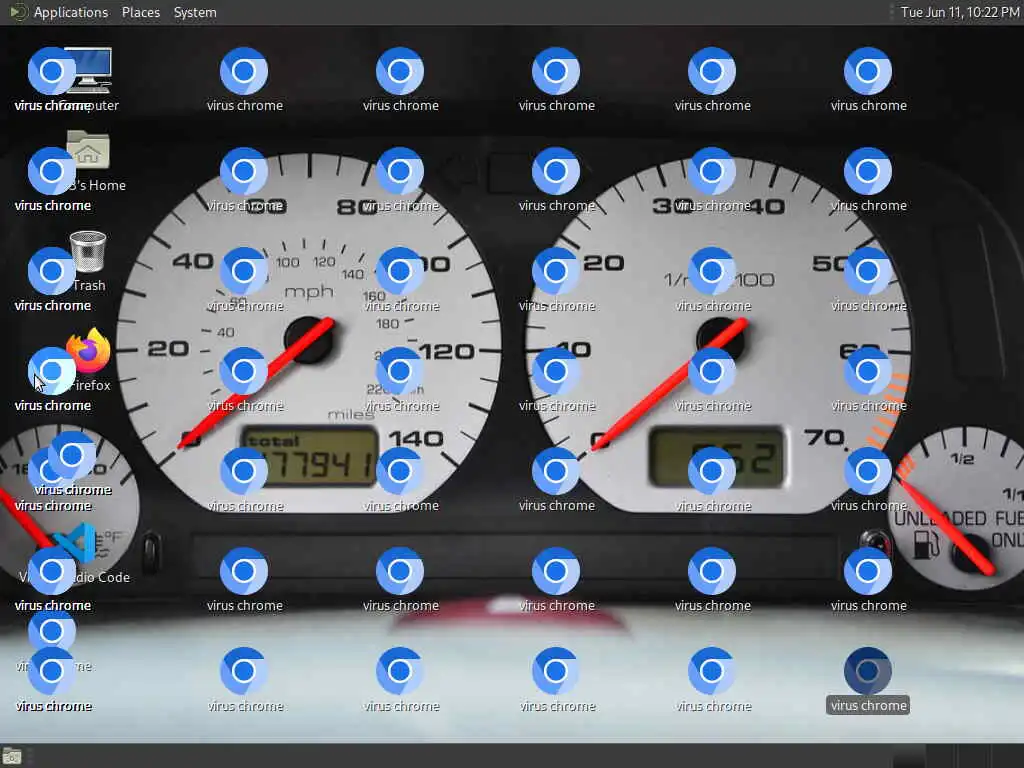Click the highlighted virus chrome icon
Viewport: 1024px width, 768px height.
(x=867, y=671)
